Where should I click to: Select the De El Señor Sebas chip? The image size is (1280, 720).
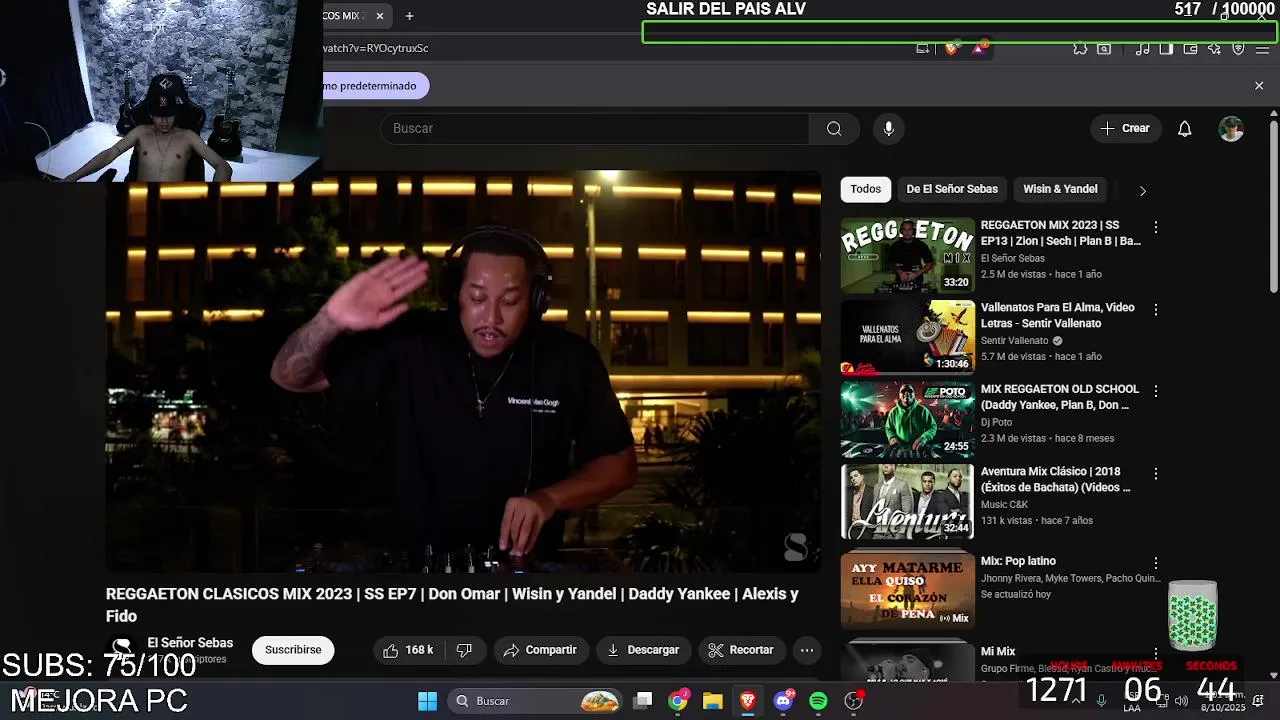(x=952, y=189)
